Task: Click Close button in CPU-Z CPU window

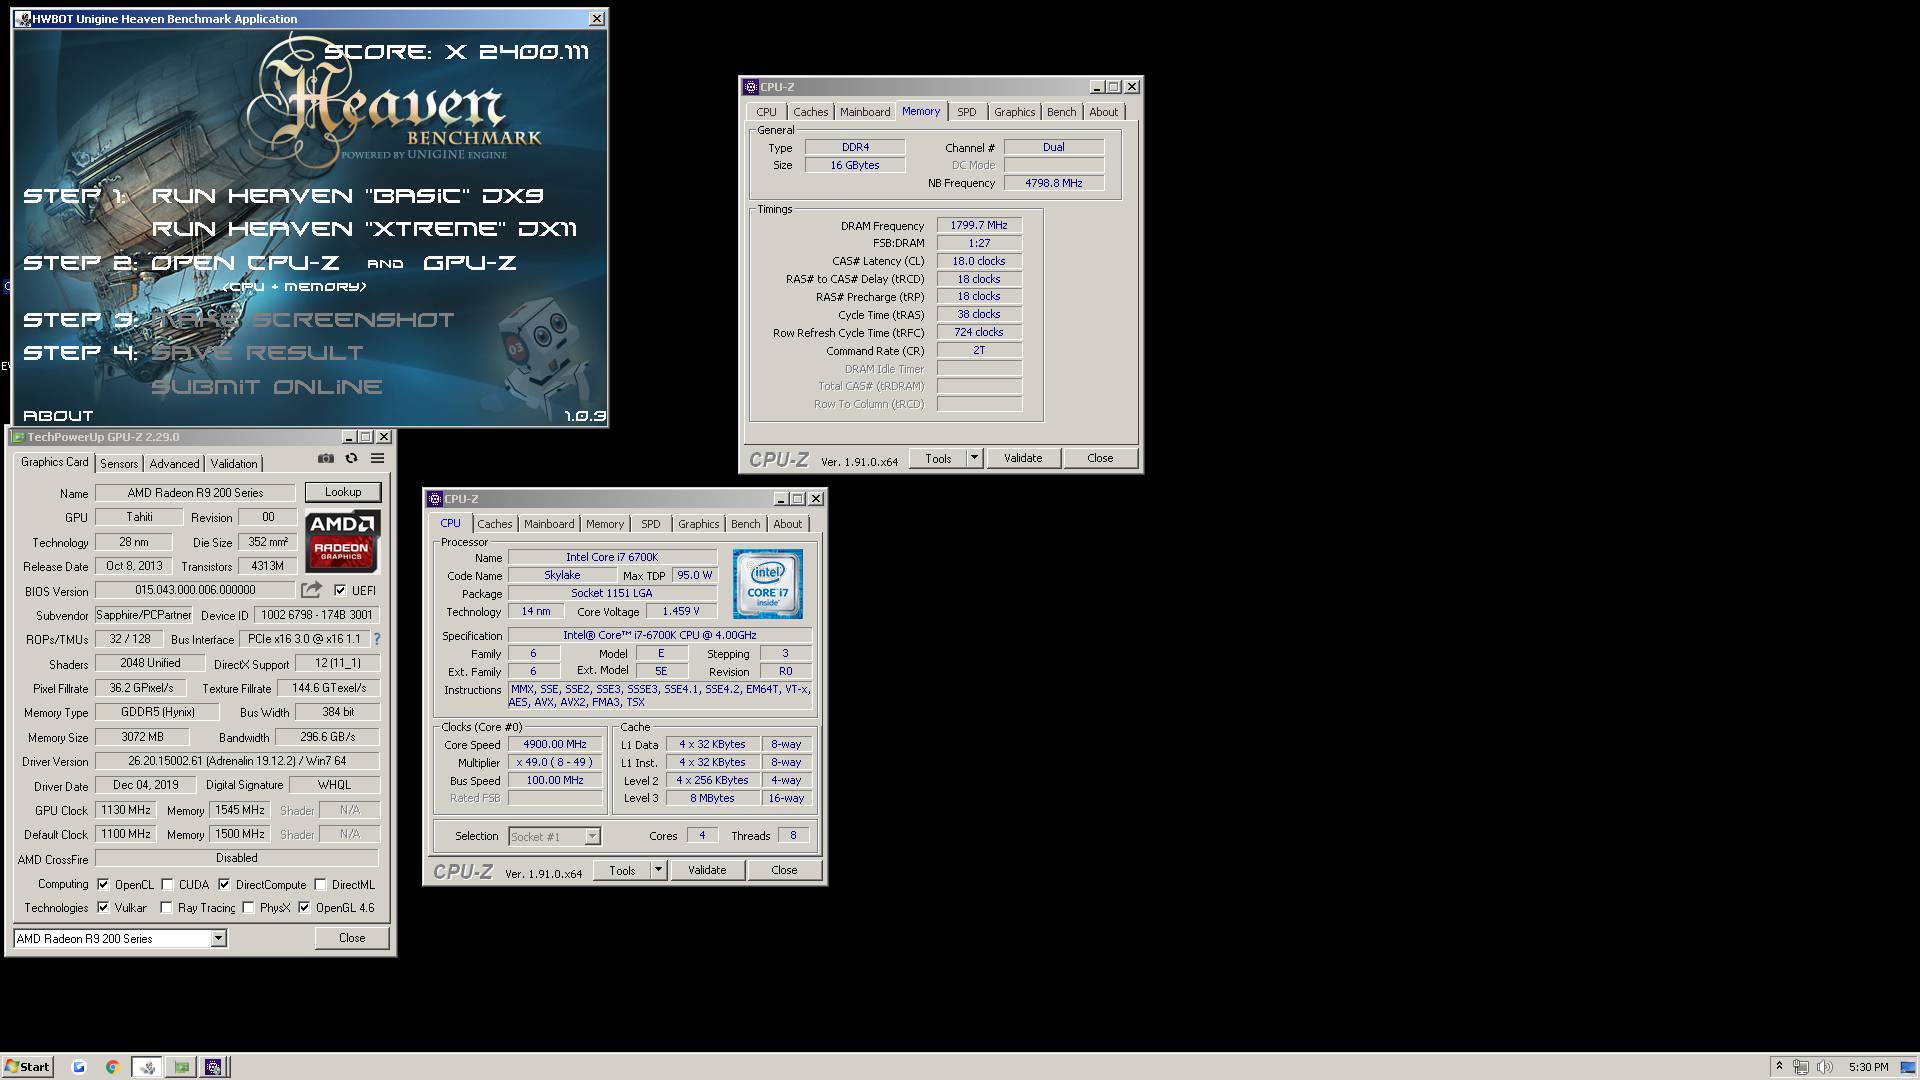Action: (x=784, y=870)
